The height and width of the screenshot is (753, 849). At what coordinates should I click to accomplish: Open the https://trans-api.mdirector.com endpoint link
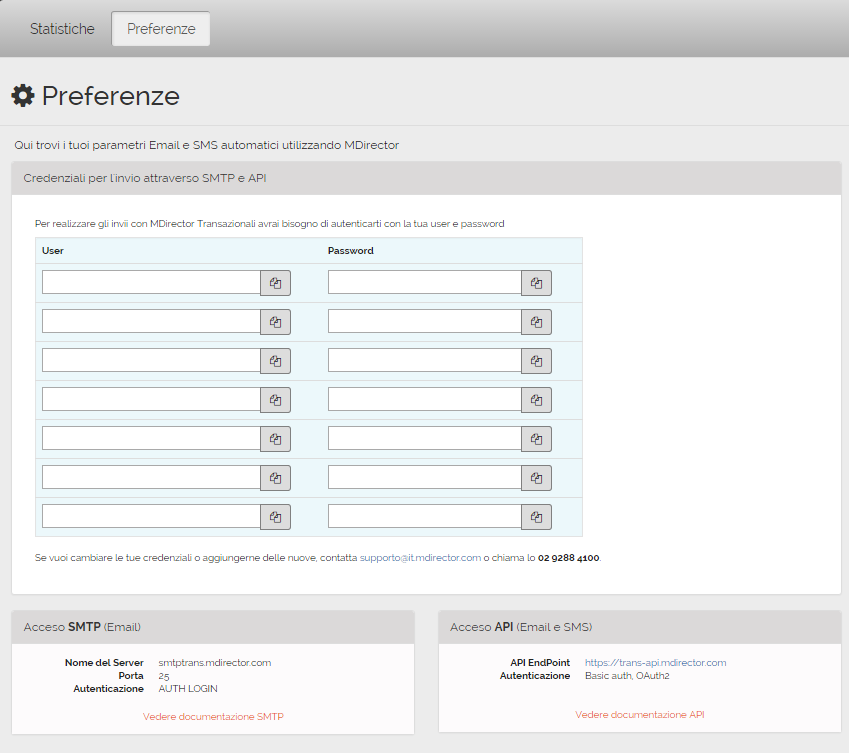point(655,663)
